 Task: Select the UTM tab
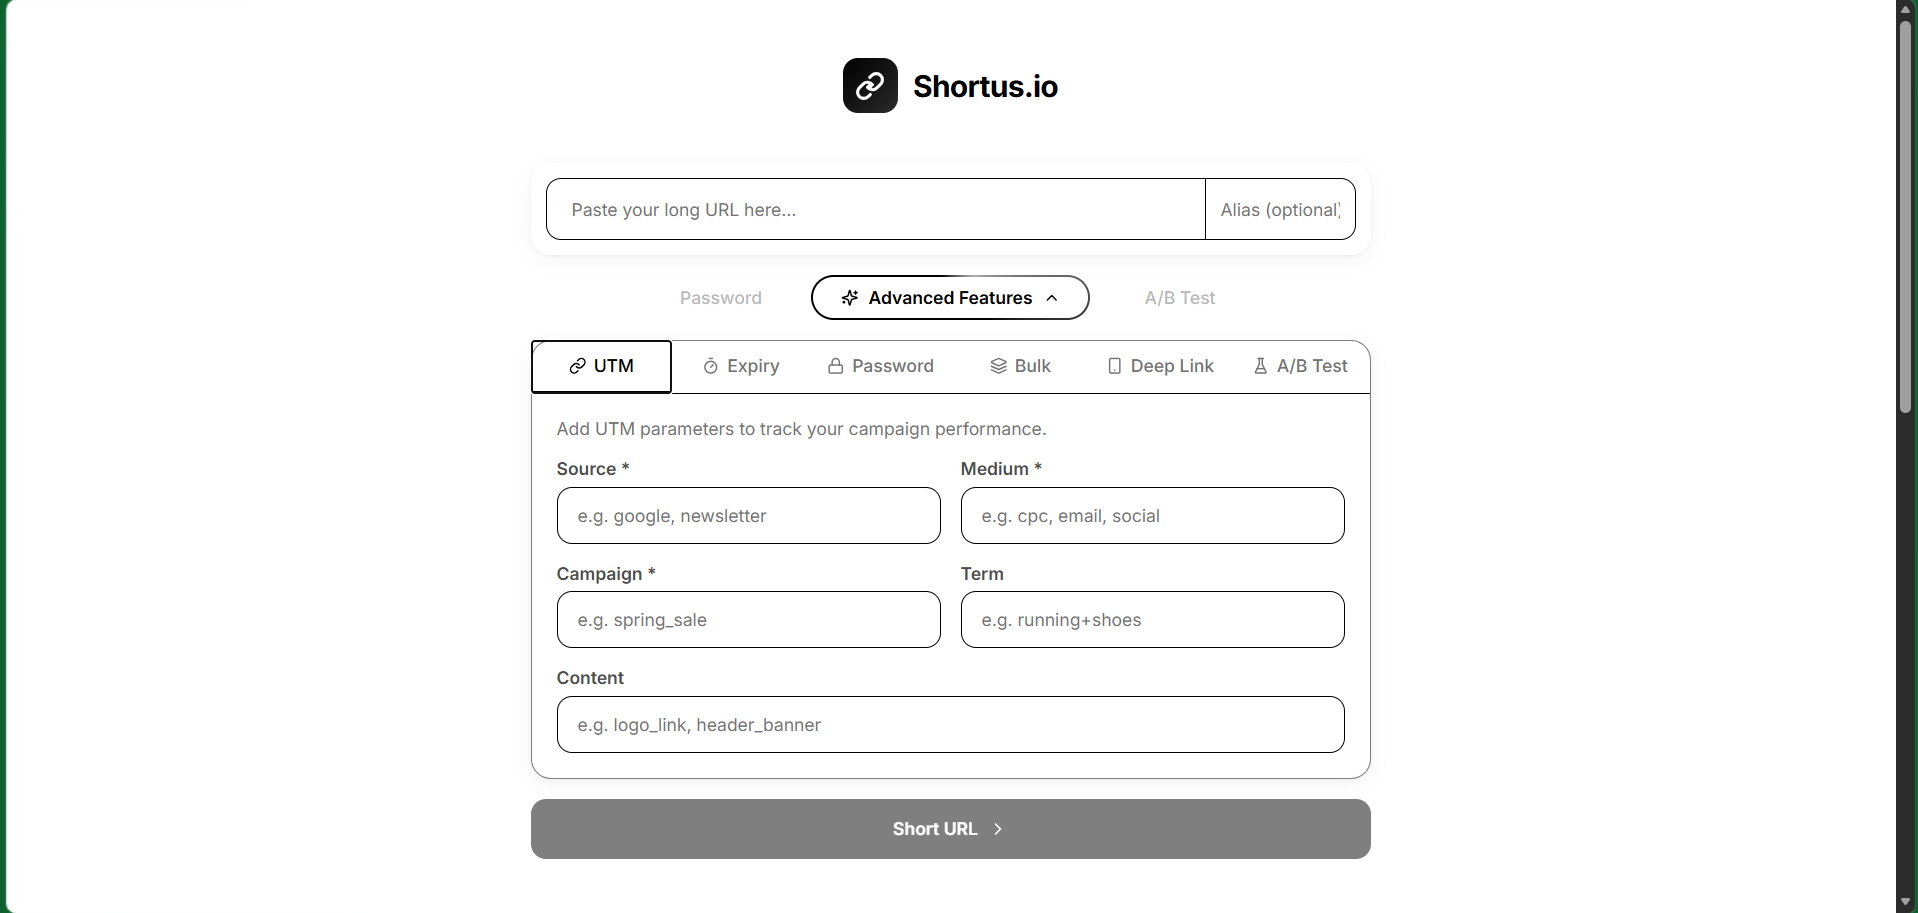pos(600,366)
